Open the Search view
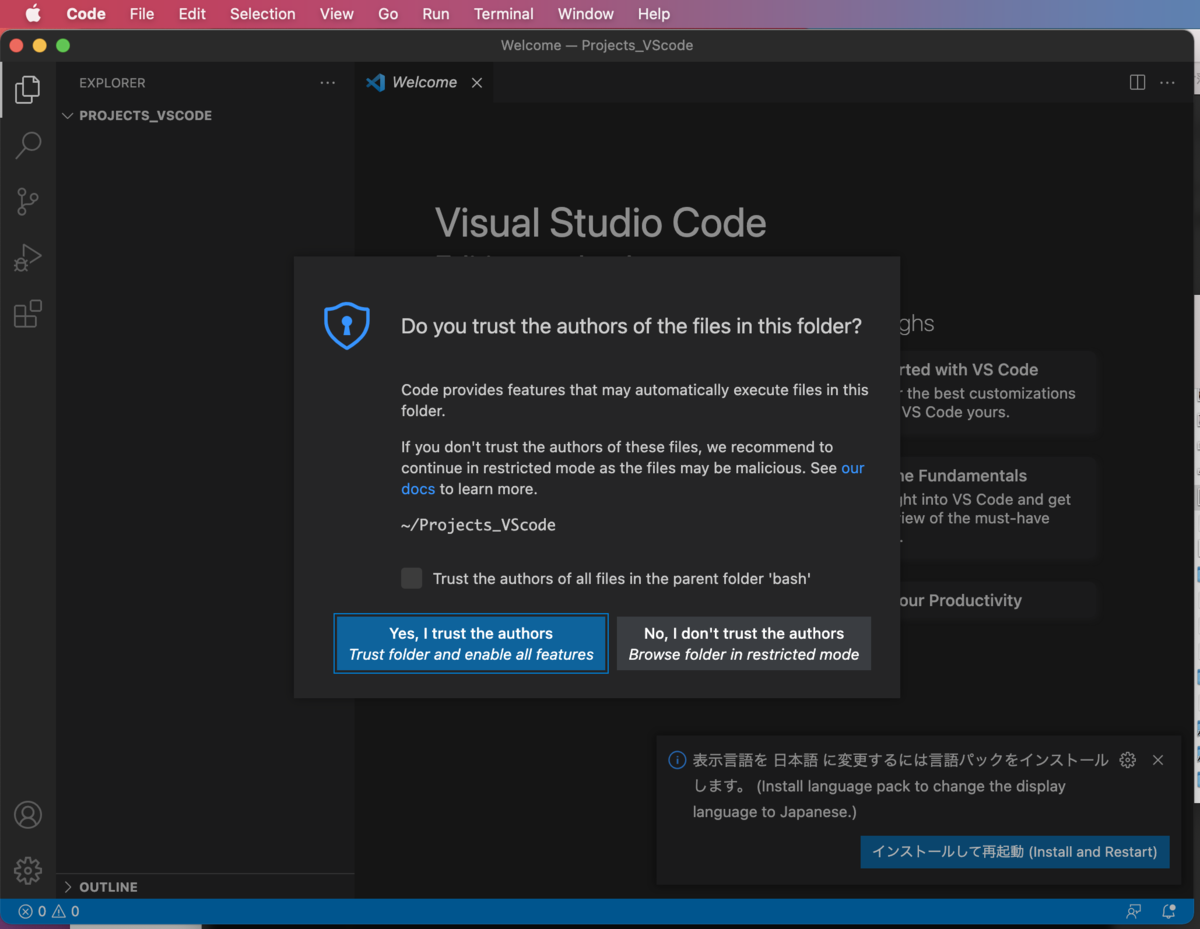This screenshot has height=929, width=1200. click(x=28, y=145)
